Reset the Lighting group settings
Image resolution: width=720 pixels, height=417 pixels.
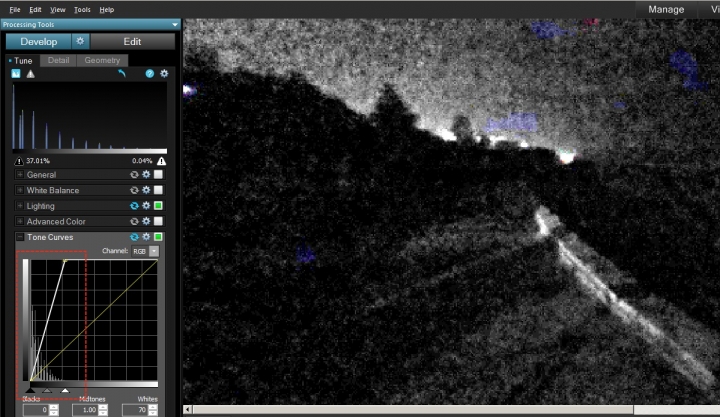[134, 206]
